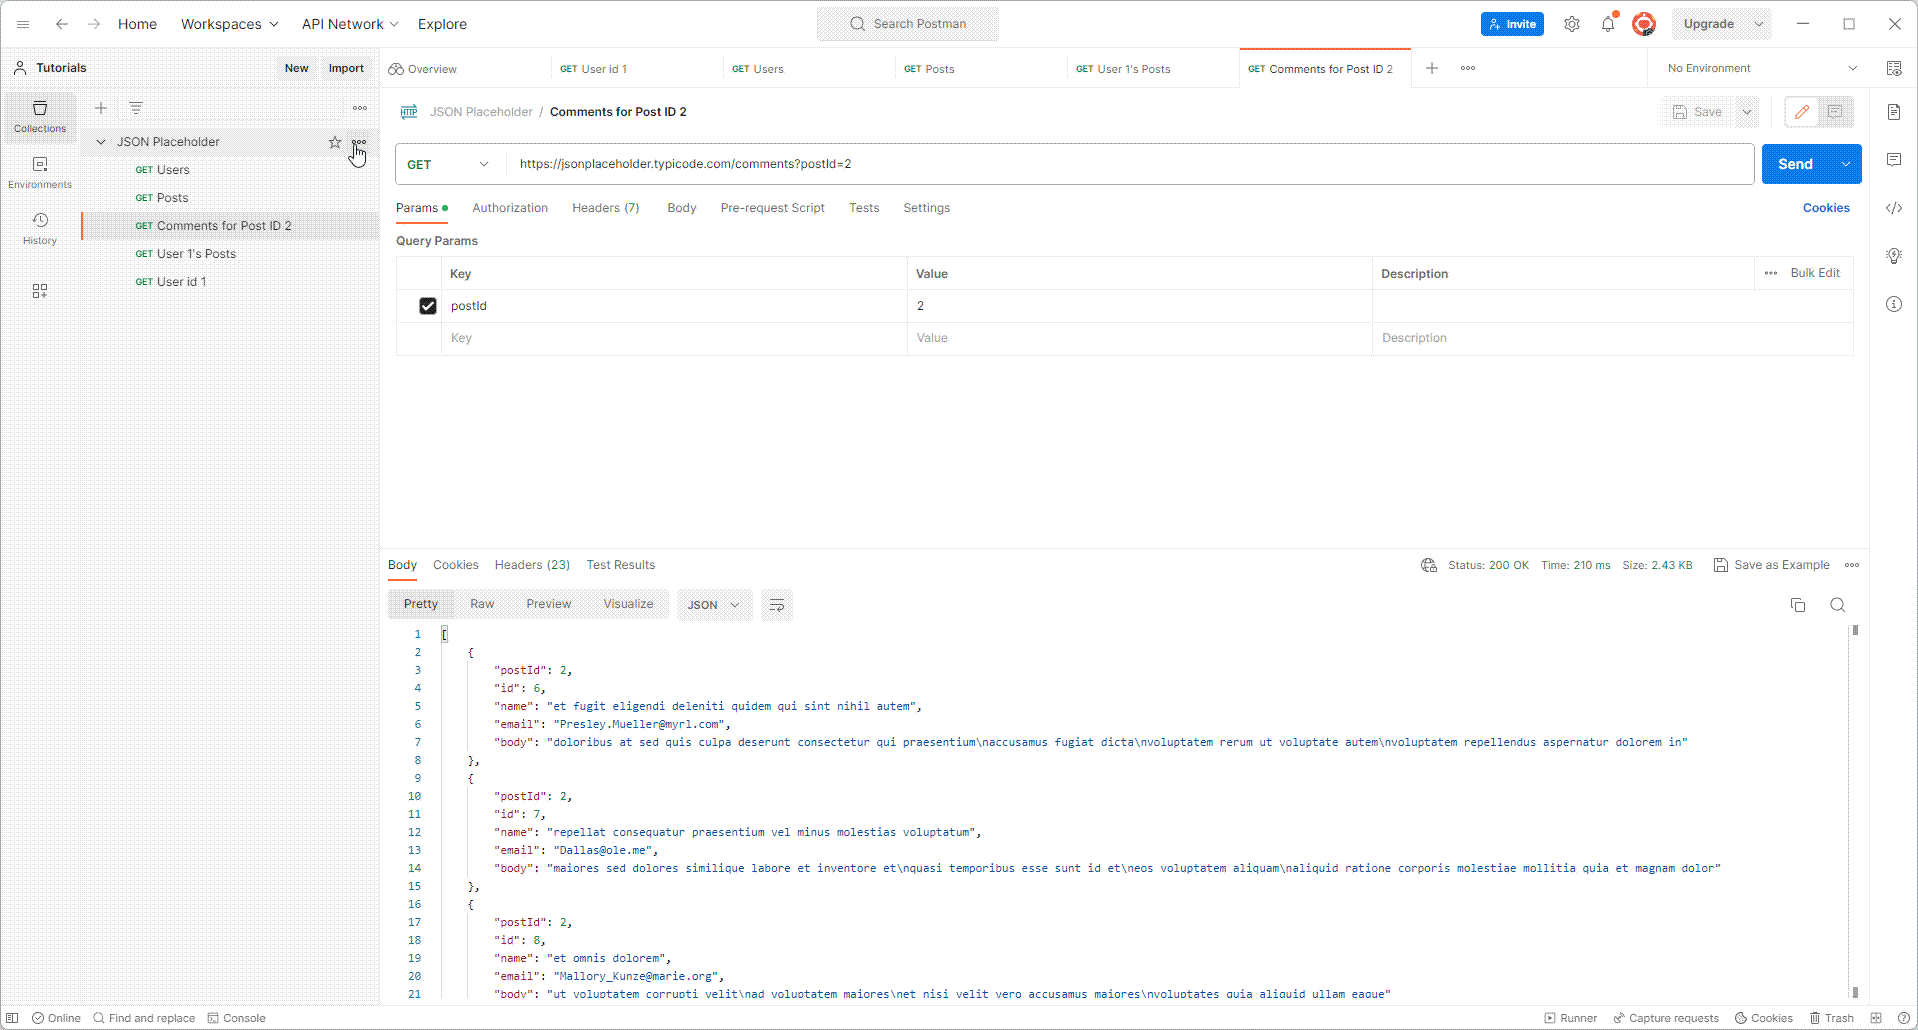Go forward with the right arrow
Viewport: 1918px width, 1030px height.
(x=94, y=24)
